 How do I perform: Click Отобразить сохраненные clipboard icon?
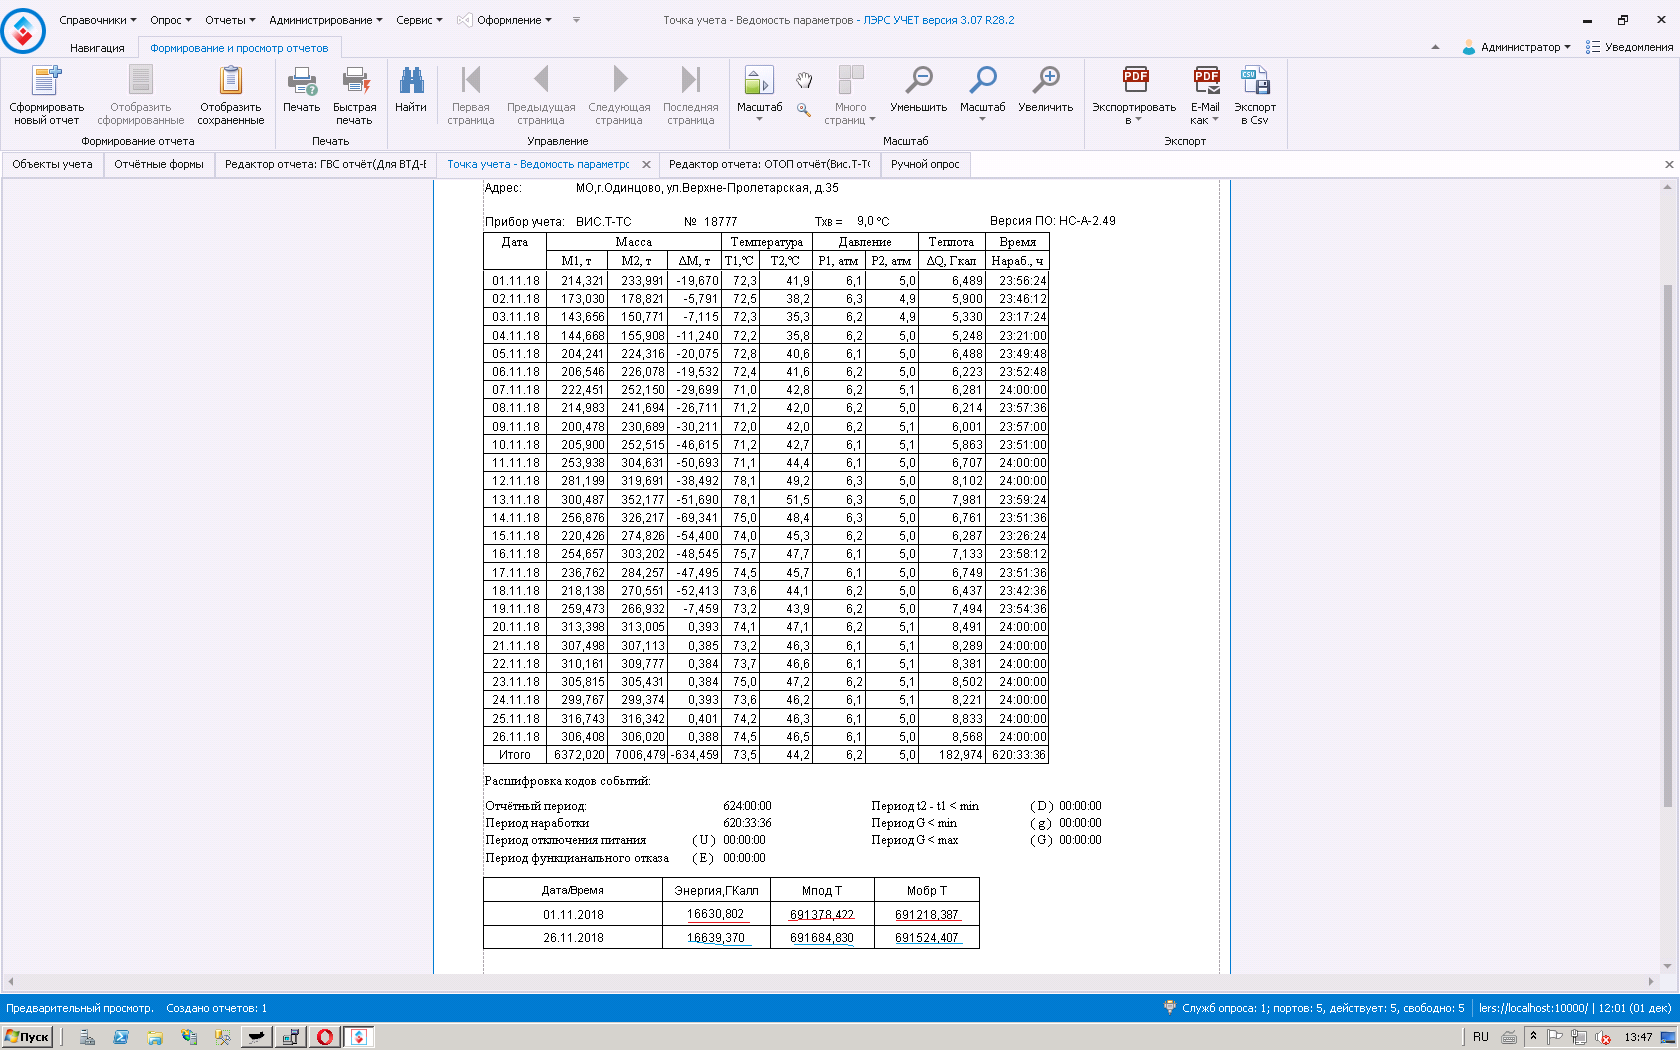[231, 81]
